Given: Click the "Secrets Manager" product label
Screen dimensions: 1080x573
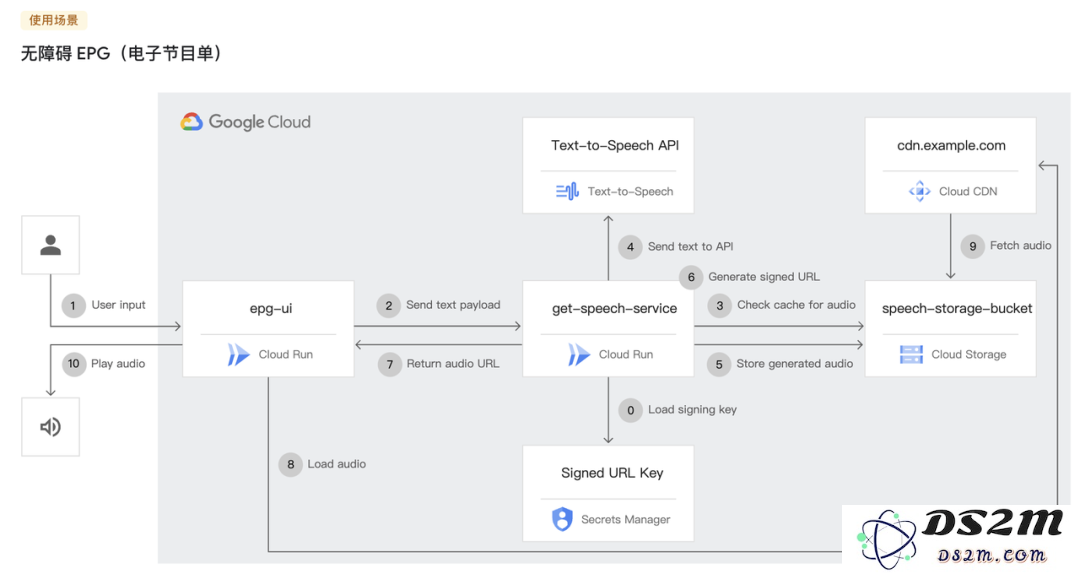Looking at the screenshot, I should [625, 519].
